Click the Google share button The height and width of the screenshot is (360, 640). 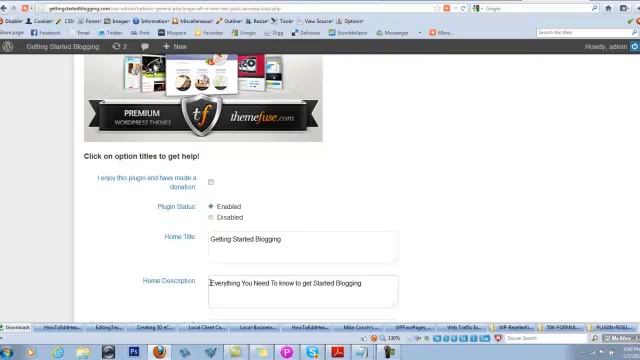(244, 33)
